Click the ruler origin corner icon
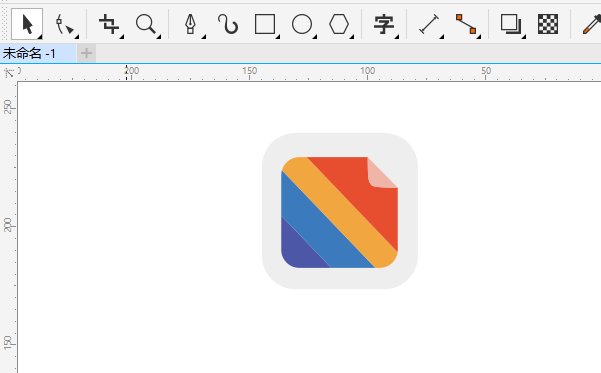This screenshot has width=601, height=373. pyautogui.click(x=8, y=72)
